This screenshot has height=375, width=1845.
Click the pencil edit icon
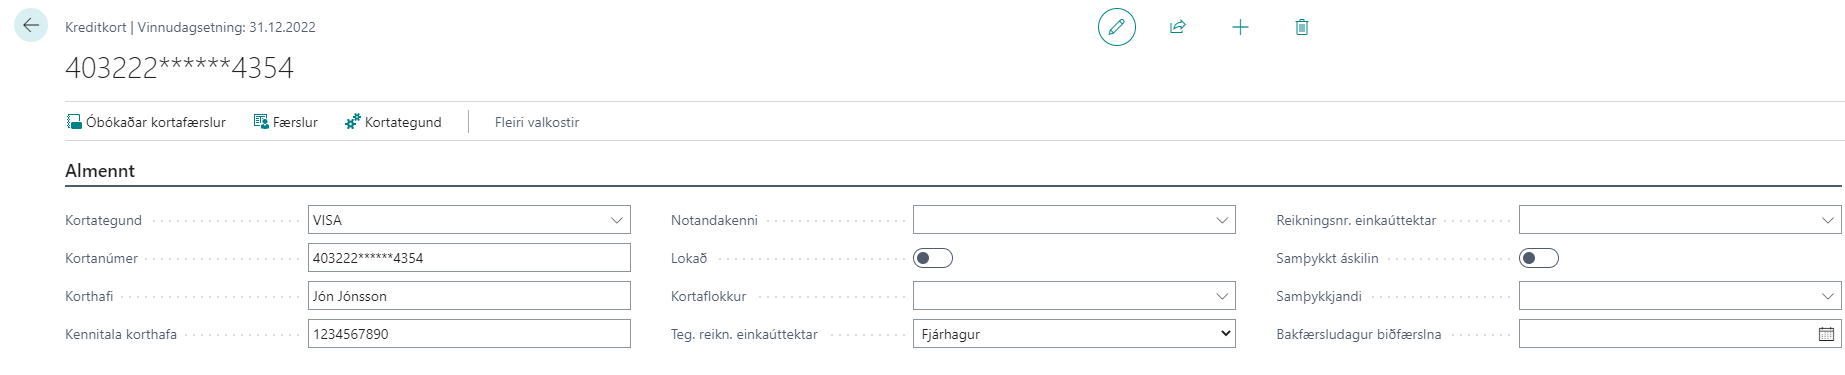(x=1116, y=27)
